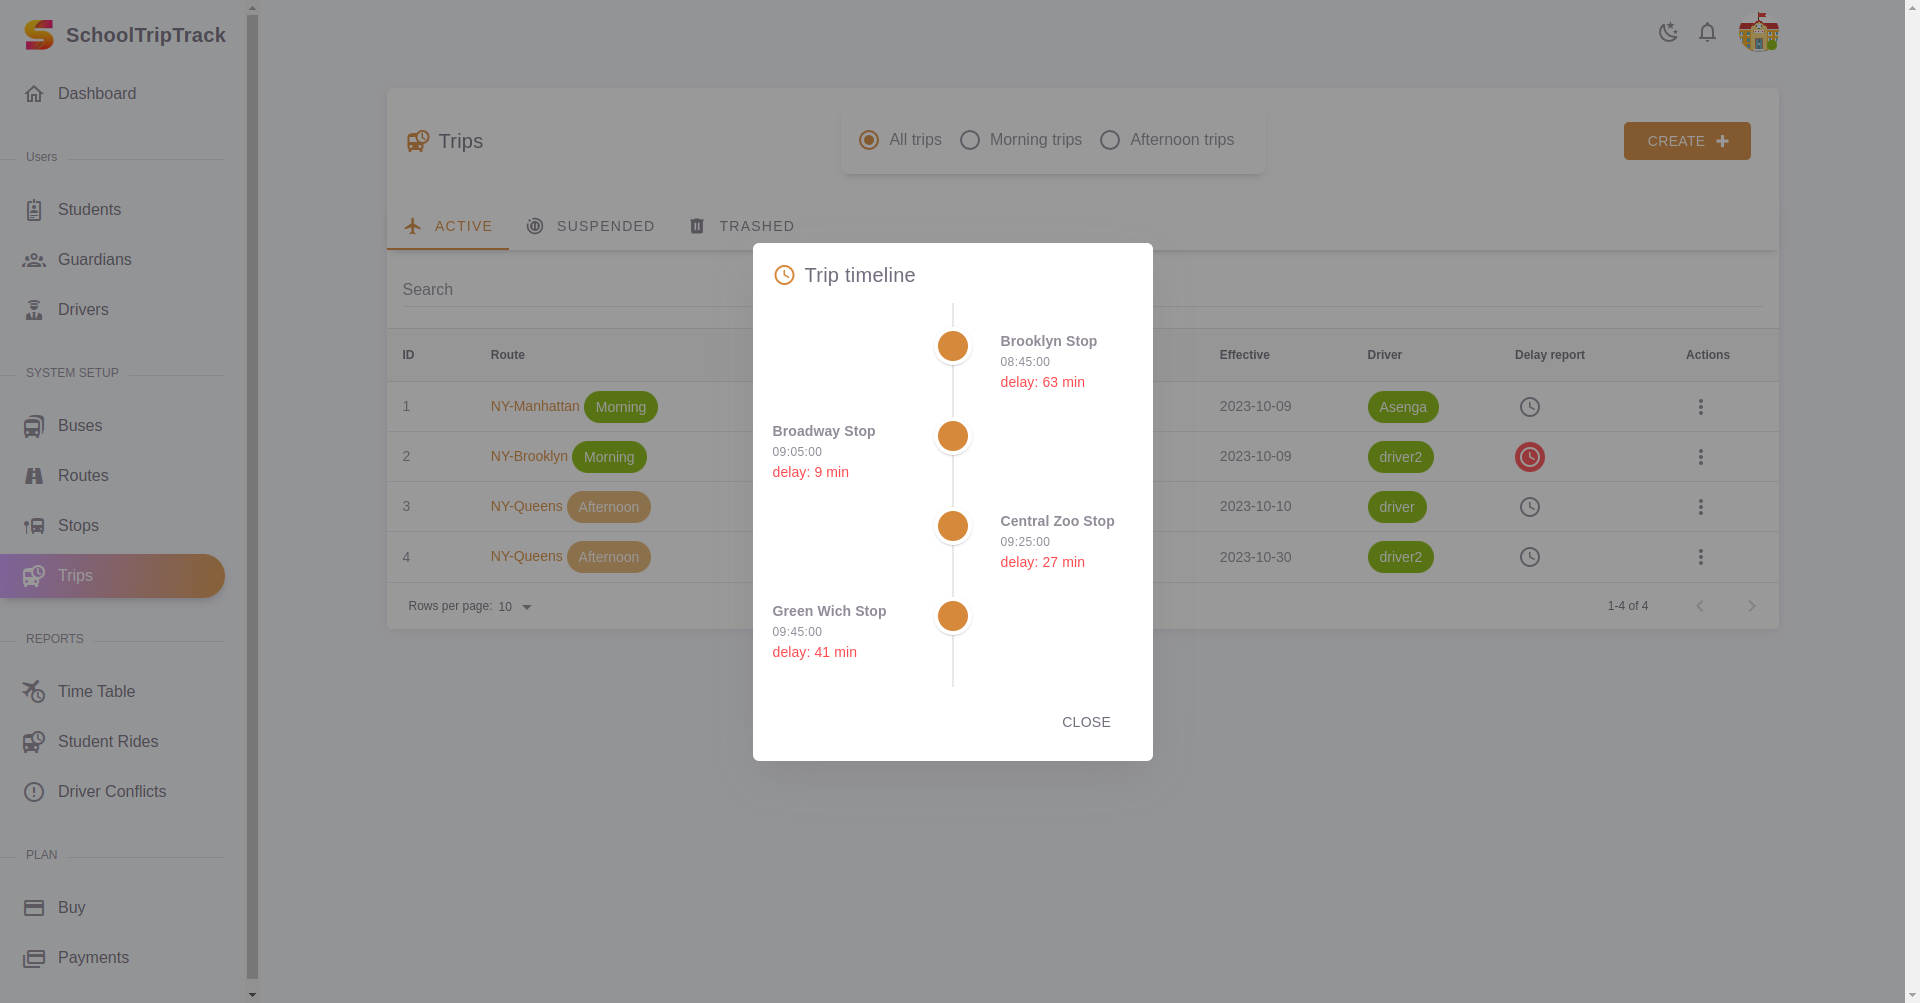Open the Buses section in sidebar
Viewport: 1920px width, 1003px height.
(80, 425)
